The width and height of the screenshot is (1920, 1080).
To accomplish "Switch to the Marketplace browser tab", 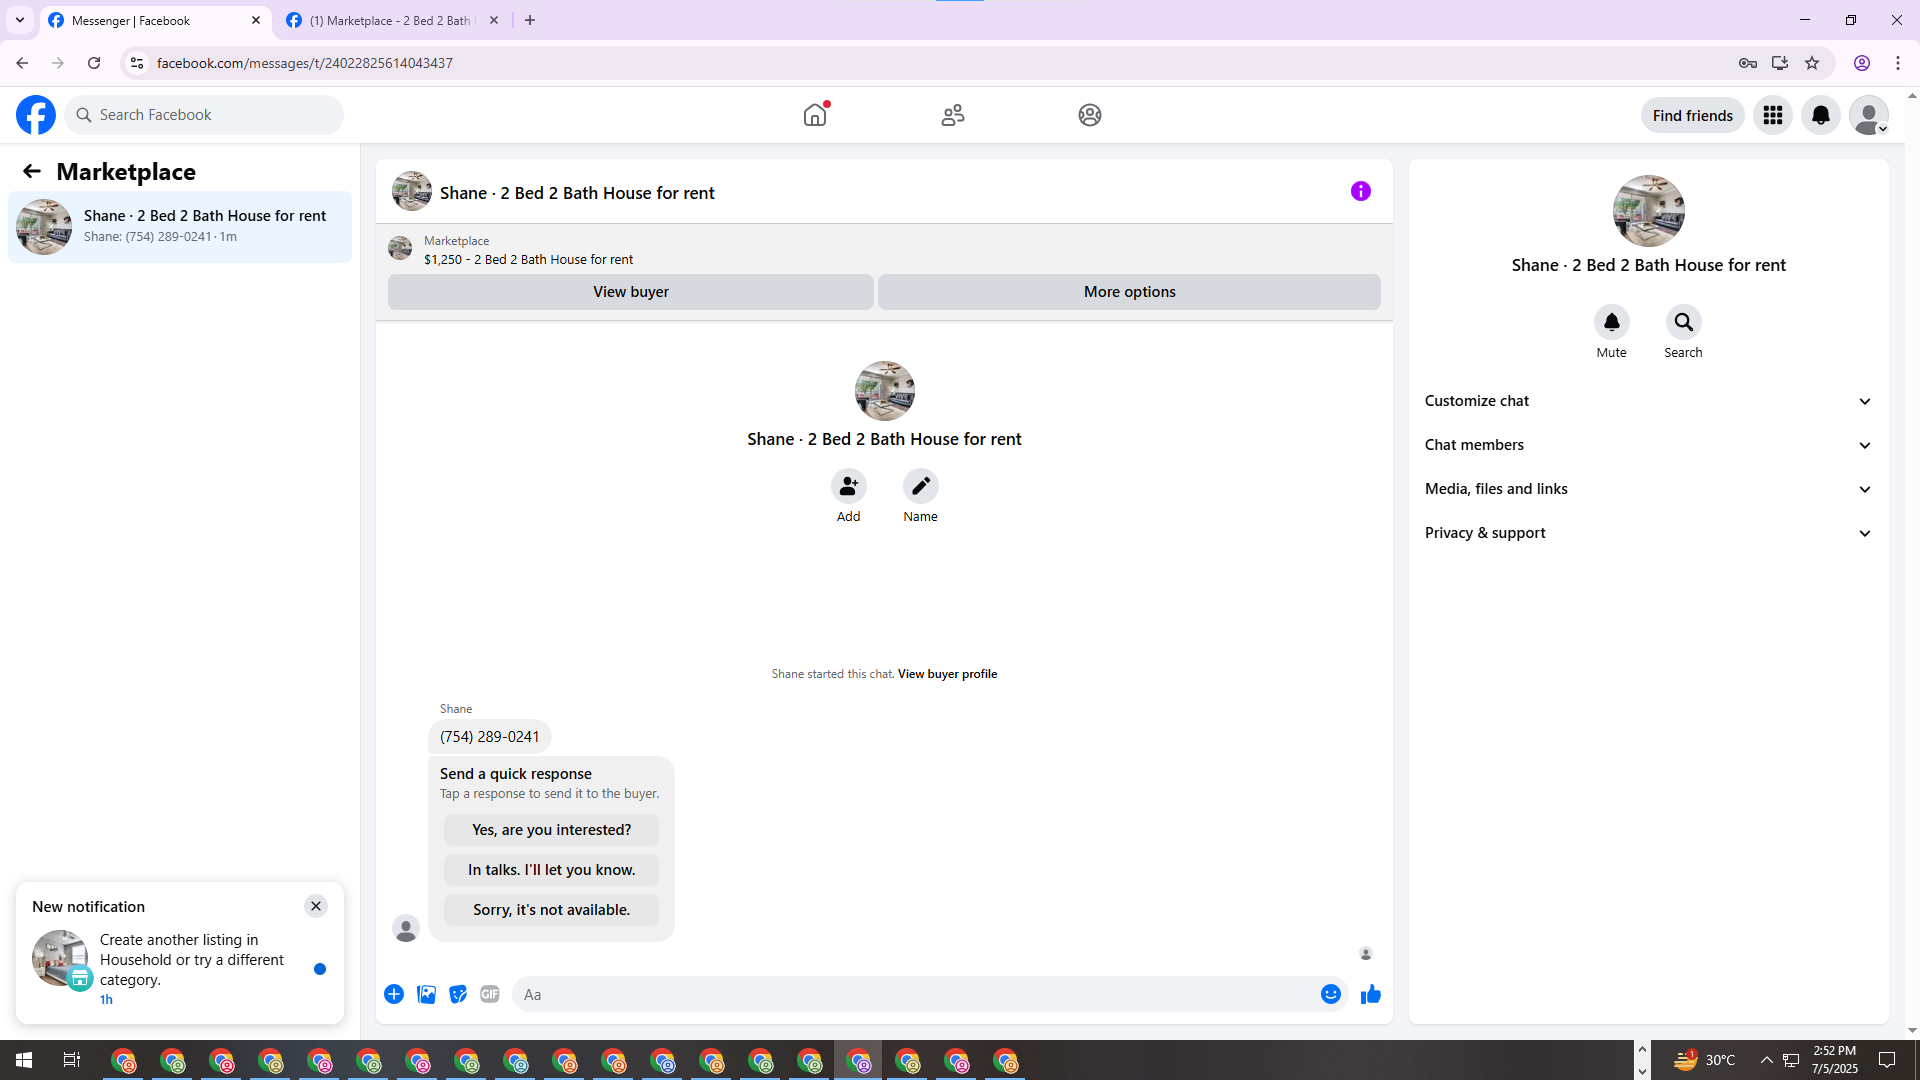I will tap(390, 20).
